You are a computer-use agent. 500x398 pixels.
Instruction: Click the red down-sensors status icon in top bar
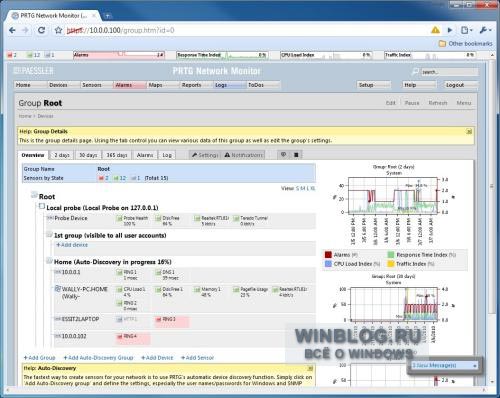(10, 55)
